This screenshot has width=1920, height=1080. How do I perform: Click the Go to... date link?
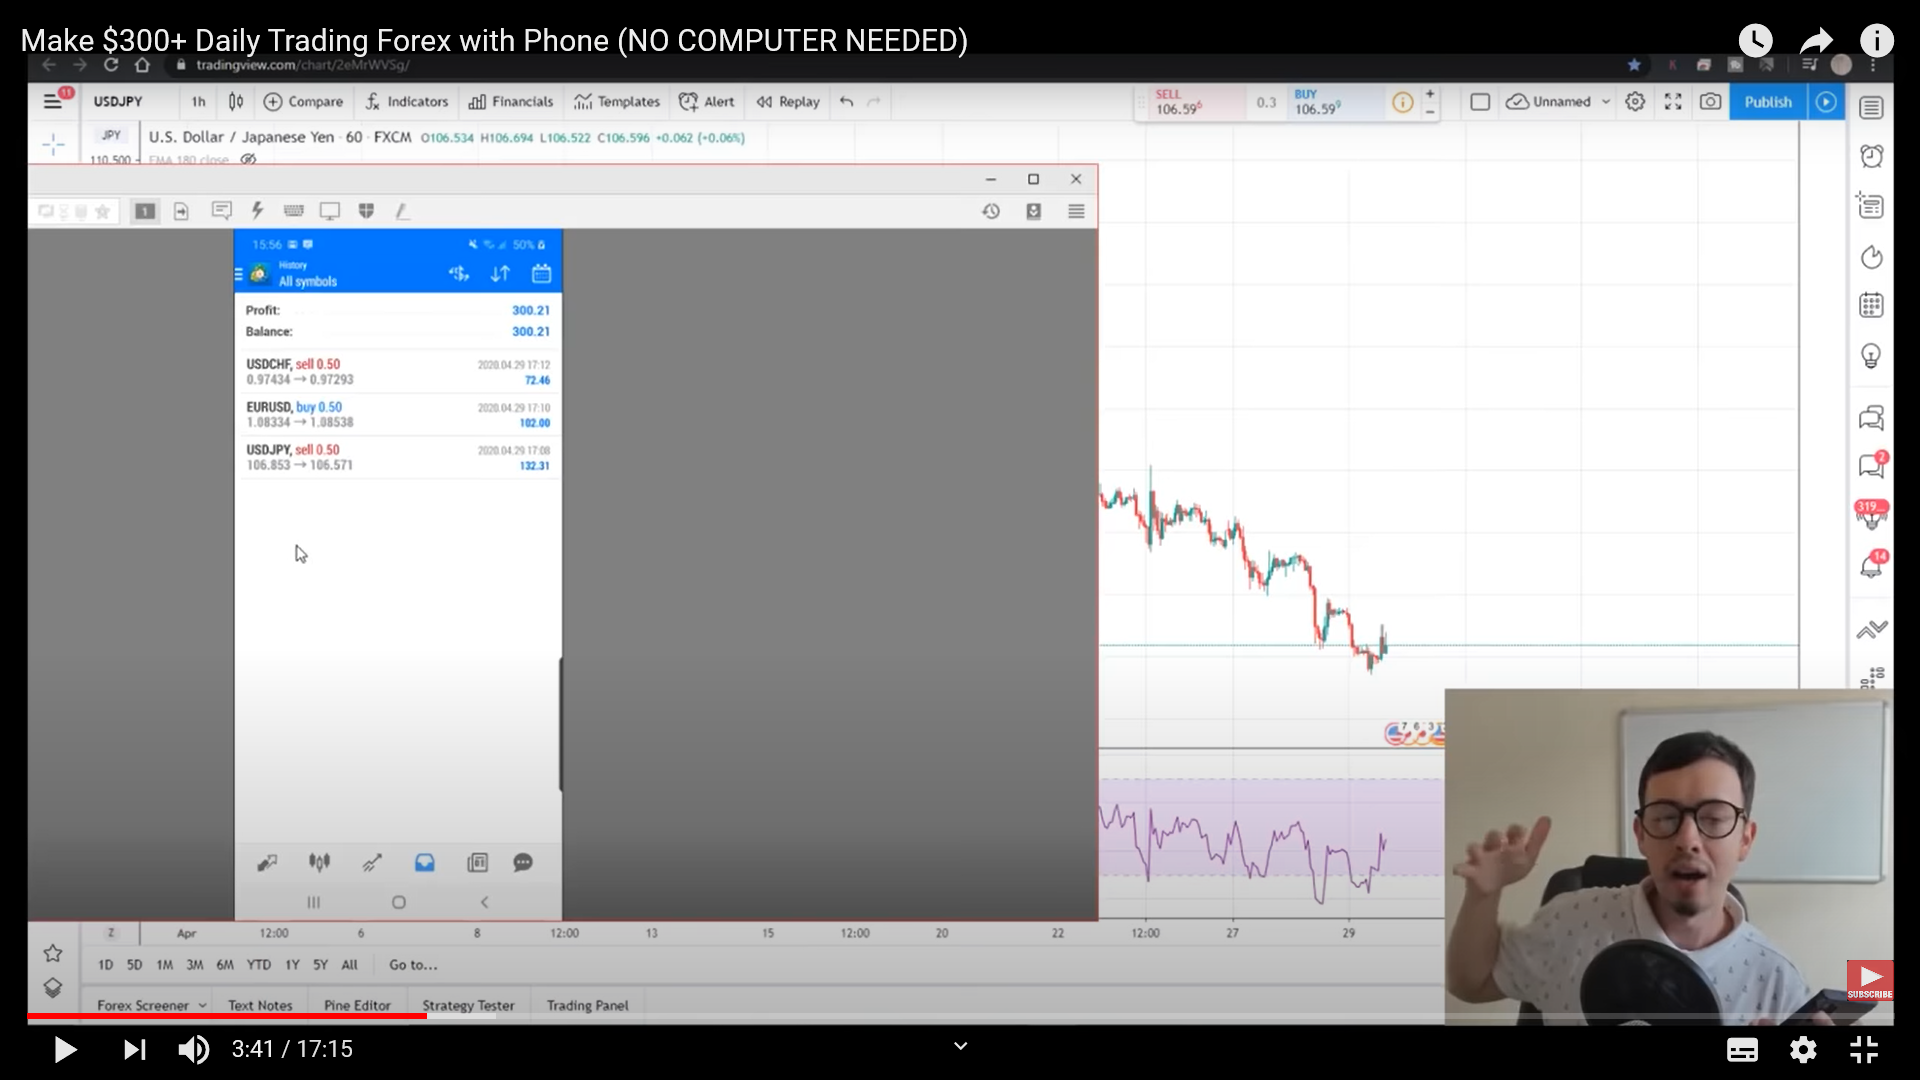coord(413,965)
